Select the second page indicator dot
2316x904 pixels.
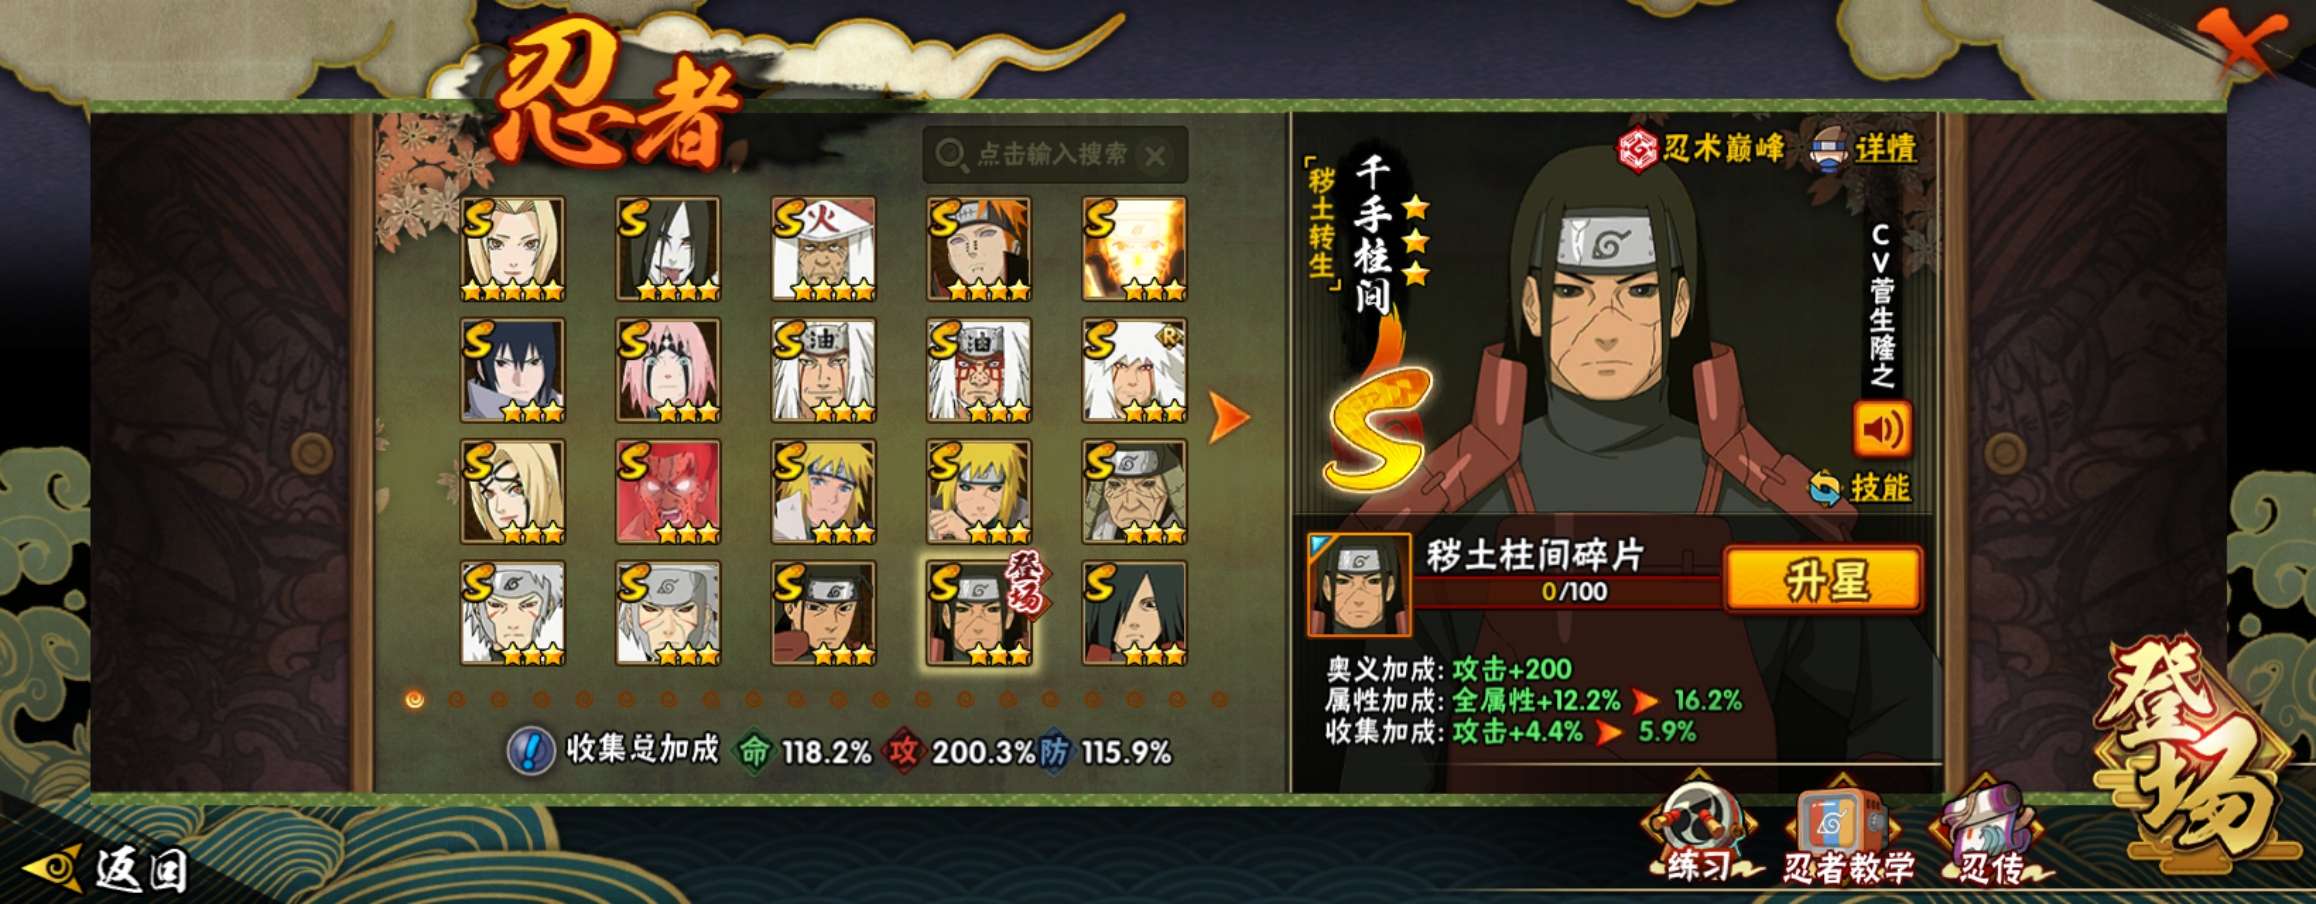click(x=457, y=699)
